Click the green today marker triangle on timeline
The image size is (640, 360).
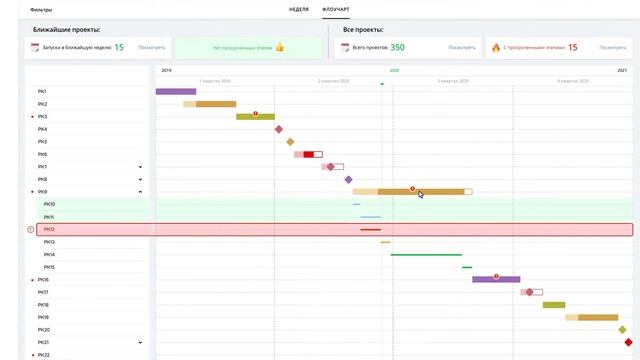click(x=382, y=84)
